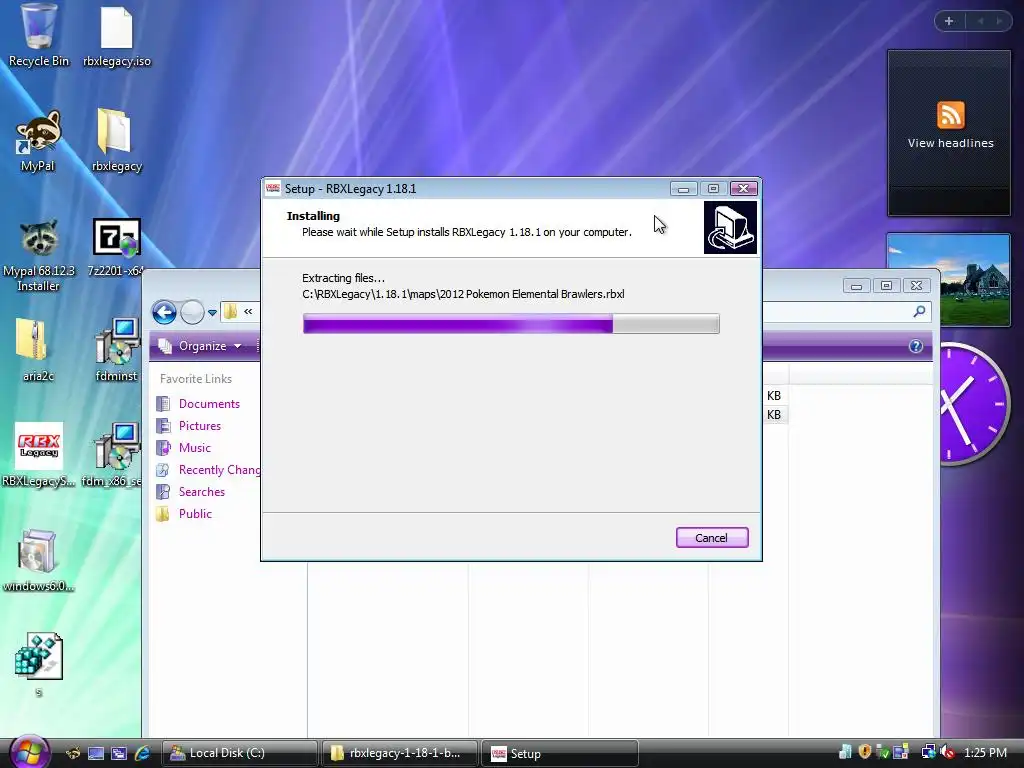Switch to rbxlegacy-1-18-1 taskbar window
The width and height of the screenshot is (1024, 768).
(x=399, y=753)
